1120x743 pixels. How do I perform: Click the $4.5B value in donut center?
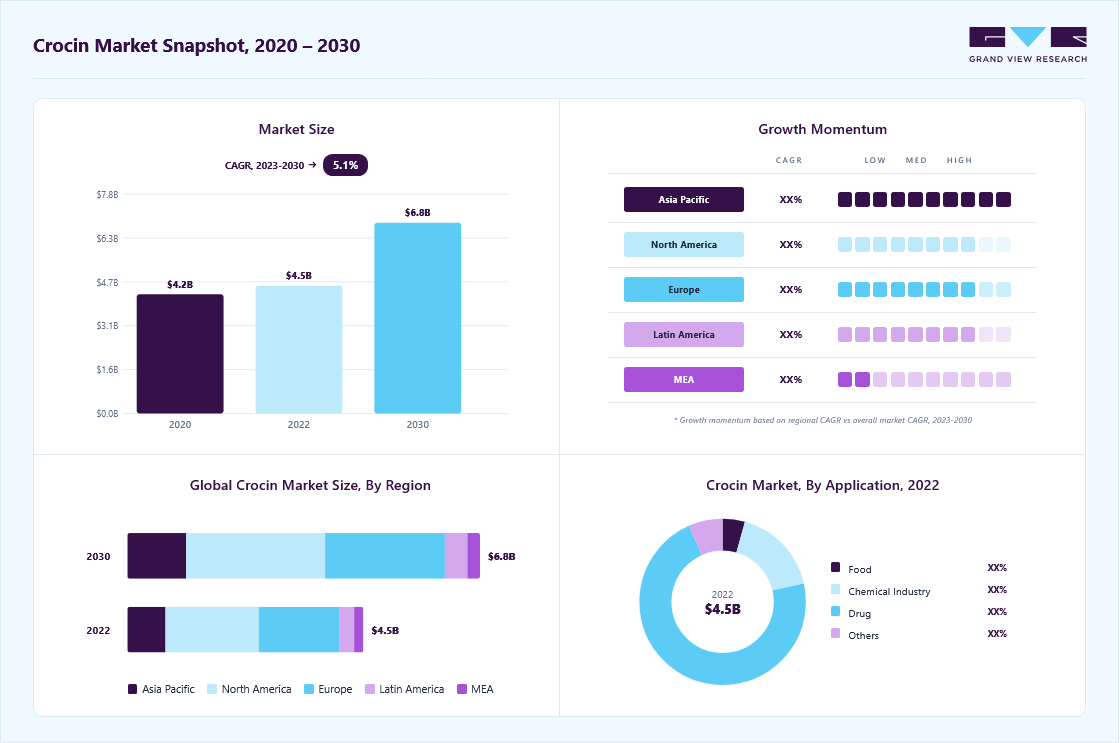coord(722,609)
